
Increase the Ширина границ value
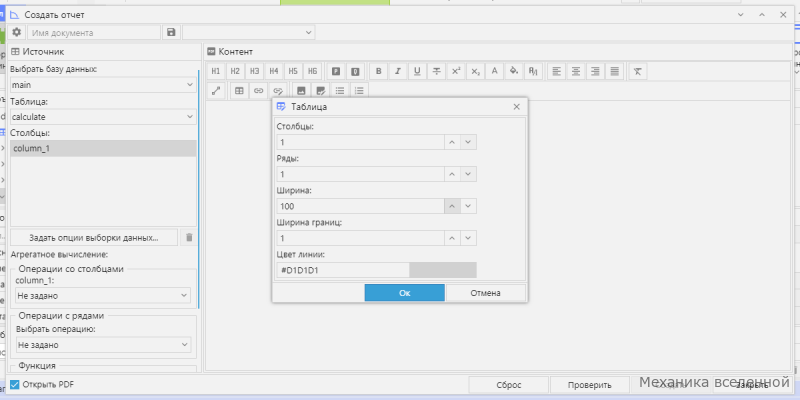(x=452, y=238)
